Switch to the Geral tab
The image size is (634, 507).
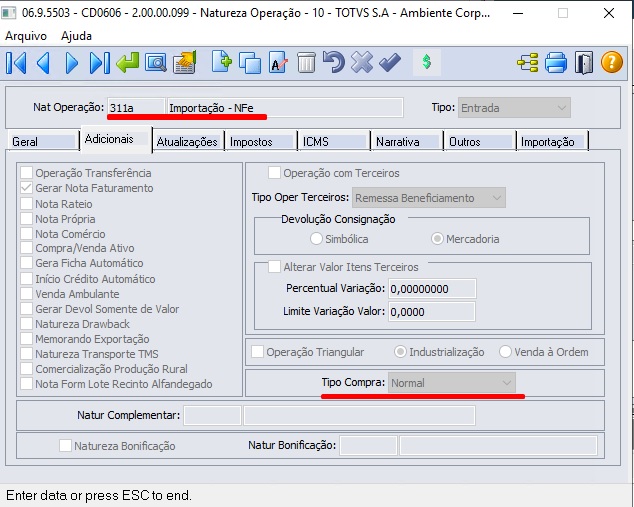pos(43,142)
